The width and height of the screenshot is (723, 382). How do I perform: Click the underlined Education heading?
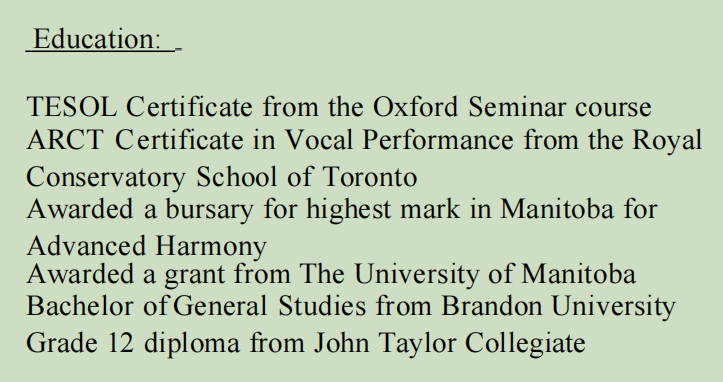click(97, 39)
